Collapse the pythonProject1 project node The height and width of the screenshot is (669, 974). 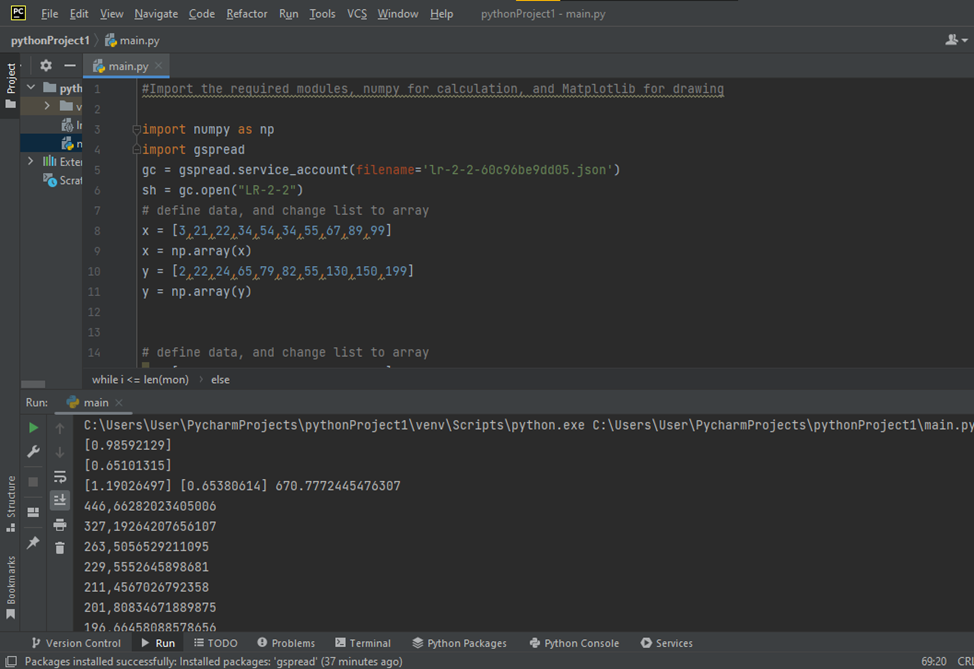click(x=30, y=87)
